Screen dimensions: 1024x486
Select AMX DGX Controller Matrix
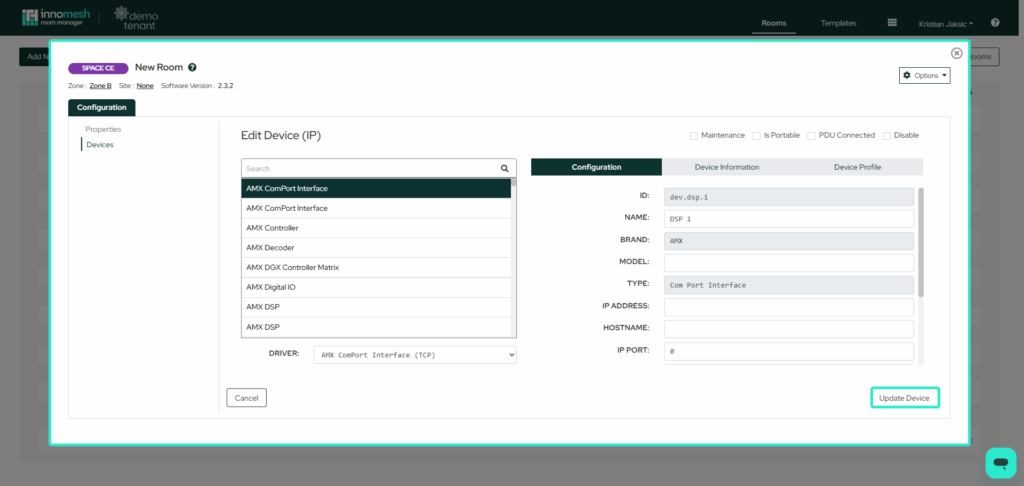pos(376,267)
